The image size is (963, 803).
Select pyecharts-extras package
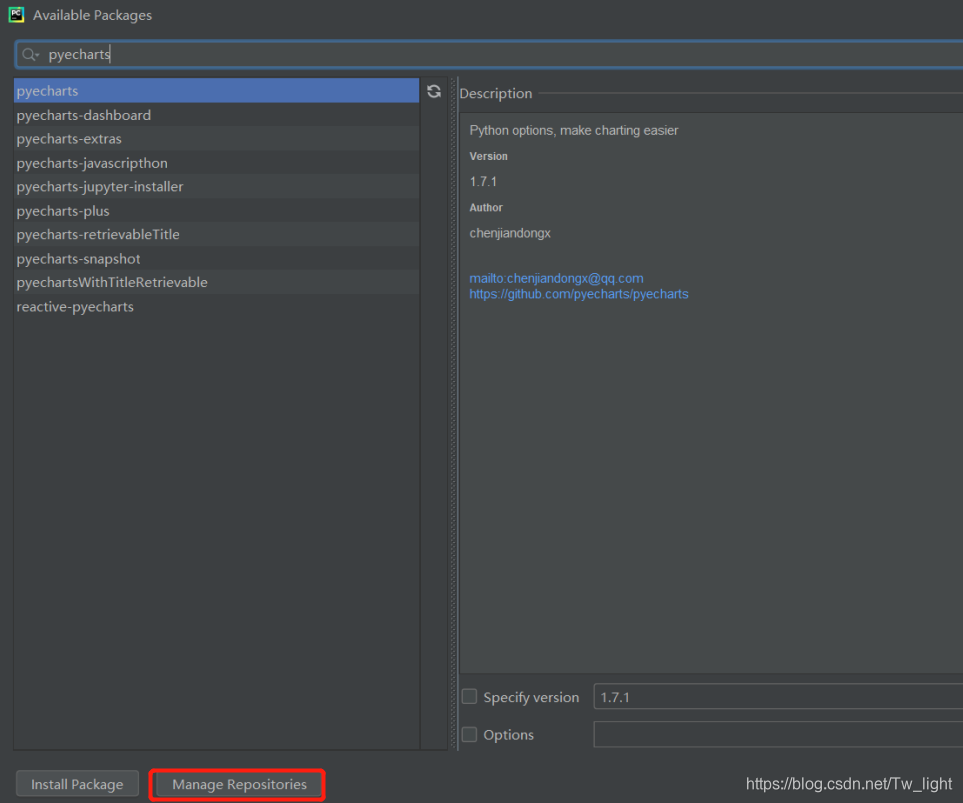(x=216, y=139)
